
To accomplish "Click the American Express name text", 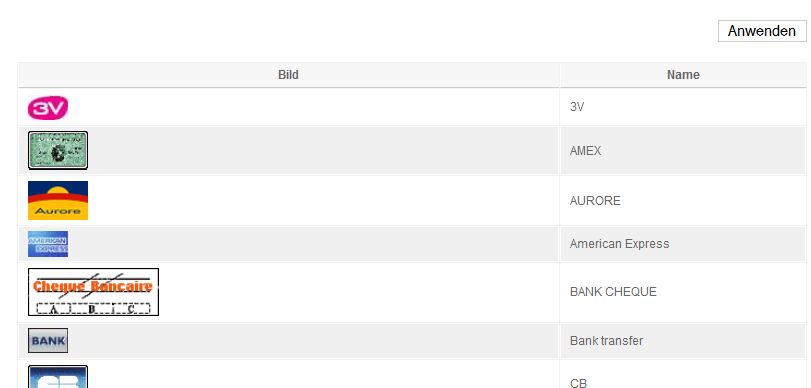I will [619, 244].
